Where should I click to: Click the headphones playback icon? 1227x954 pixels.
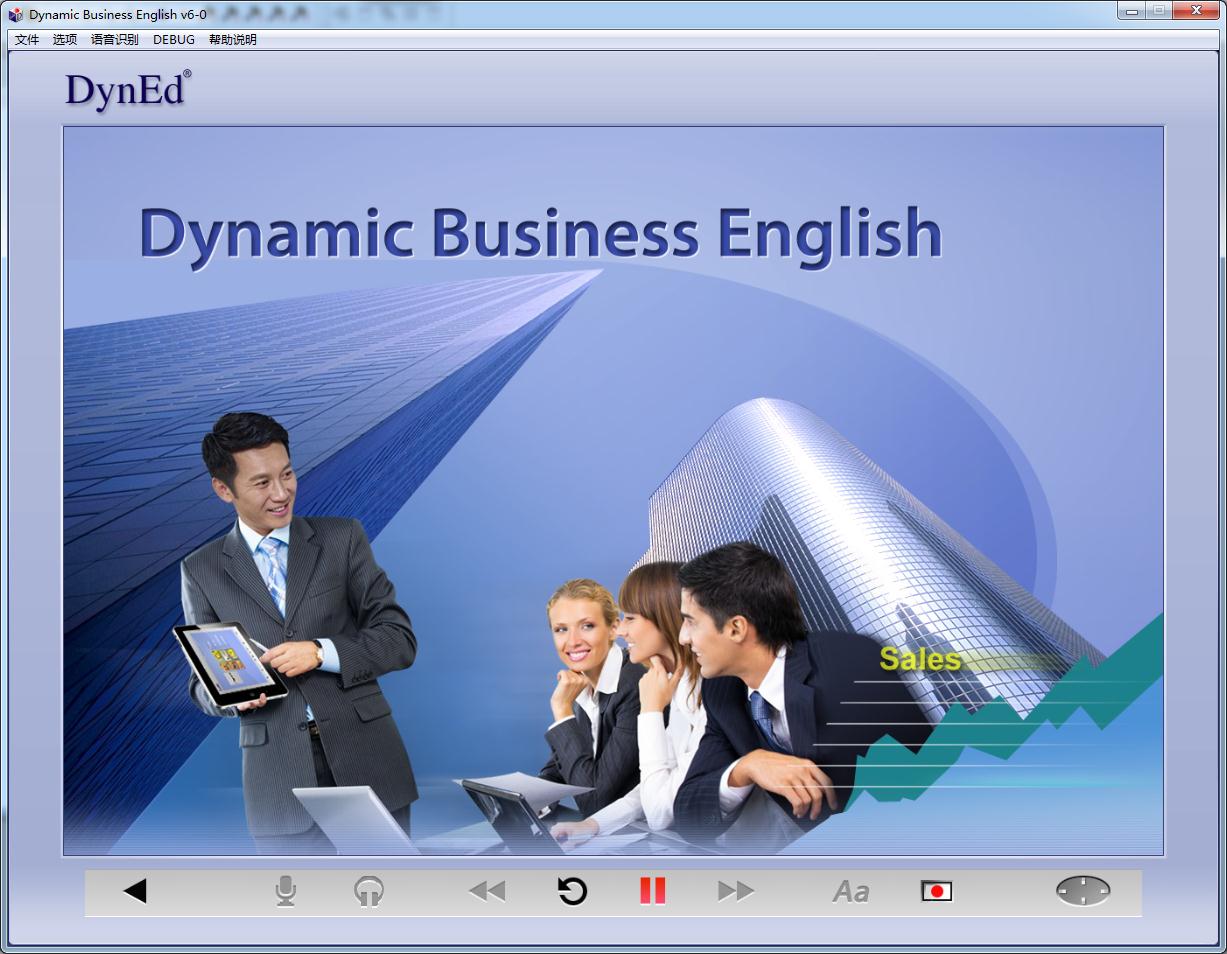(369, 891)
